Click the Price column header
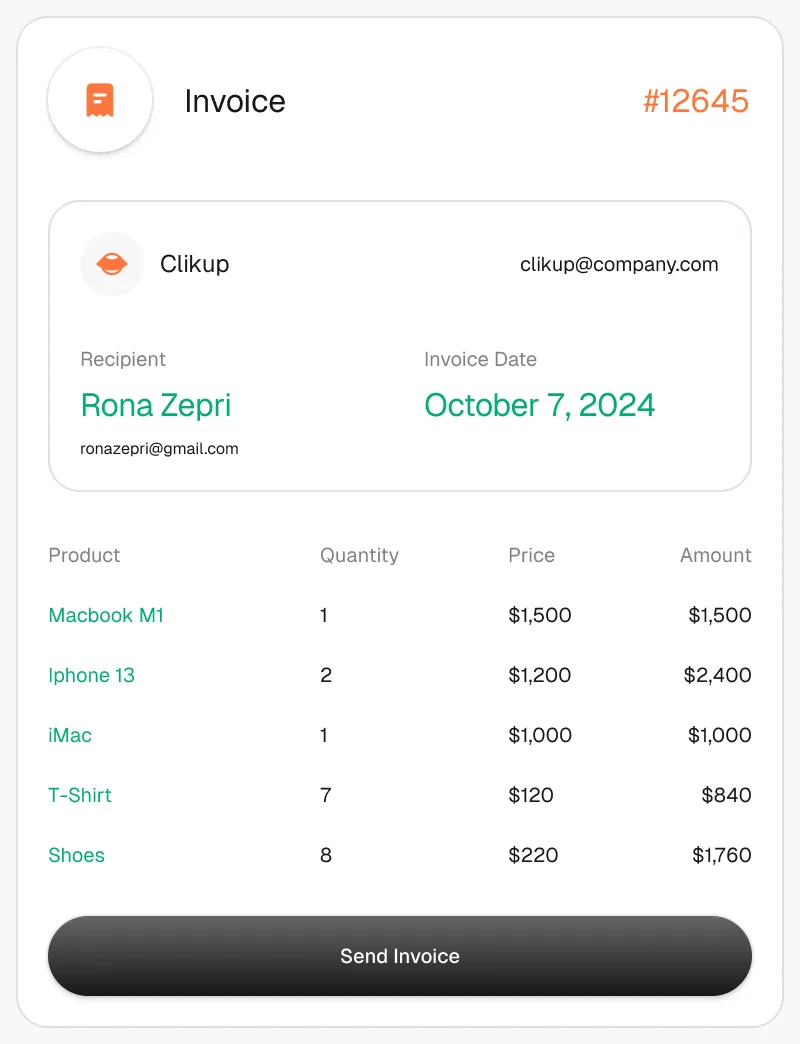The width and height of the screenshot is (800, 1044). (x=531, y=555)
